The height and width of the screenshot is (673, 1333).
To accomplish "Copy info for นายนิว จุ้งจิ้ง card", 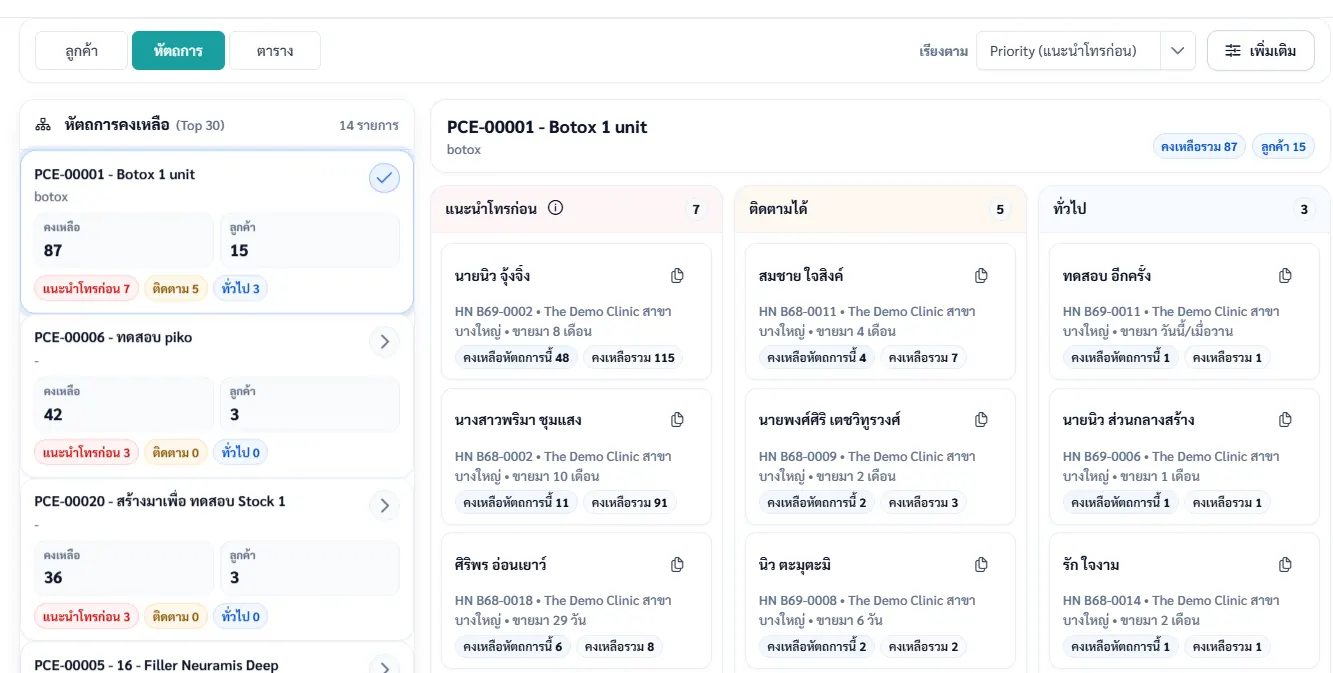I will 677,276.
